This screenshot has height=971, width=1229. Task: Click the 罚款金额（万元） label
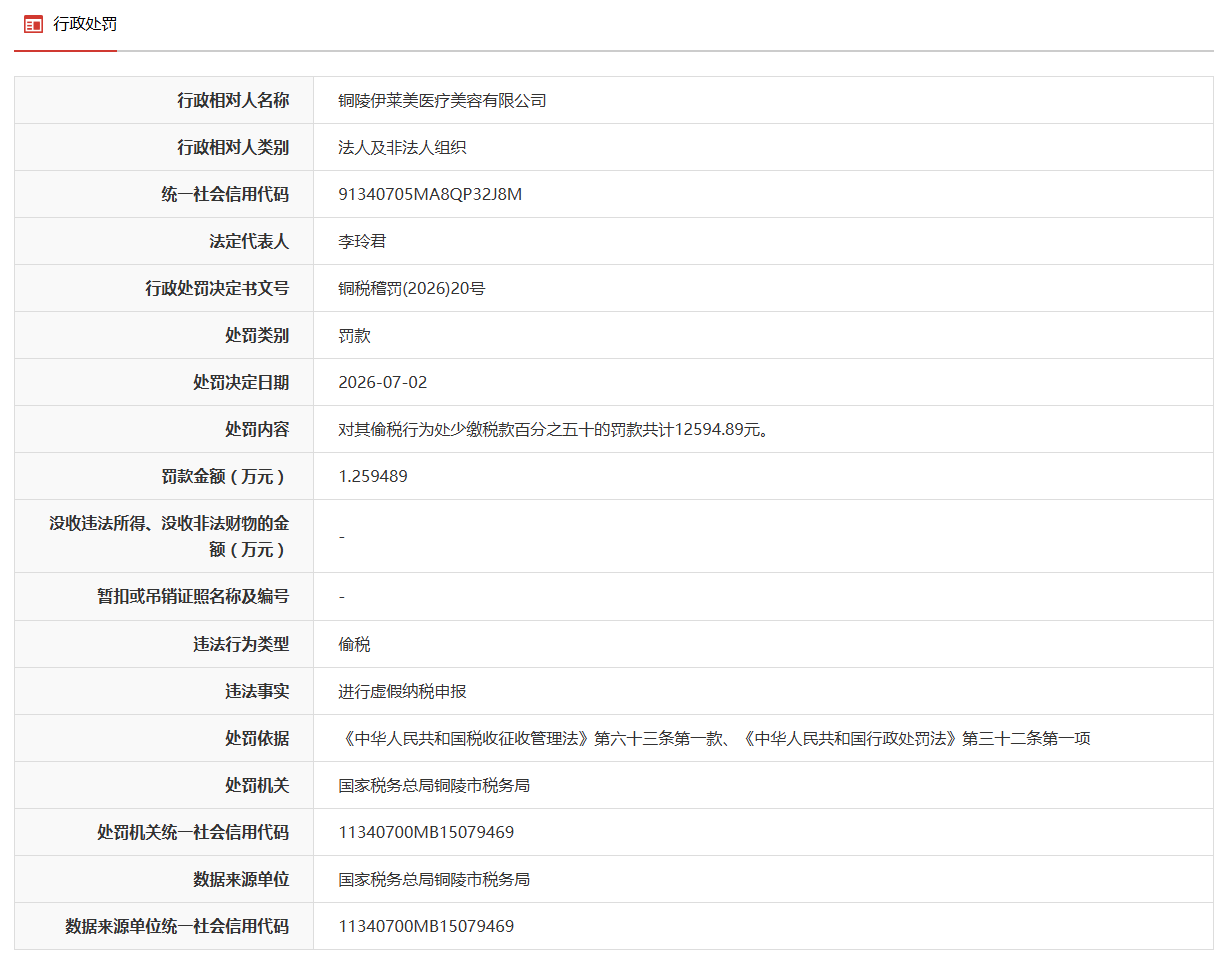click(x=225, y=476)
